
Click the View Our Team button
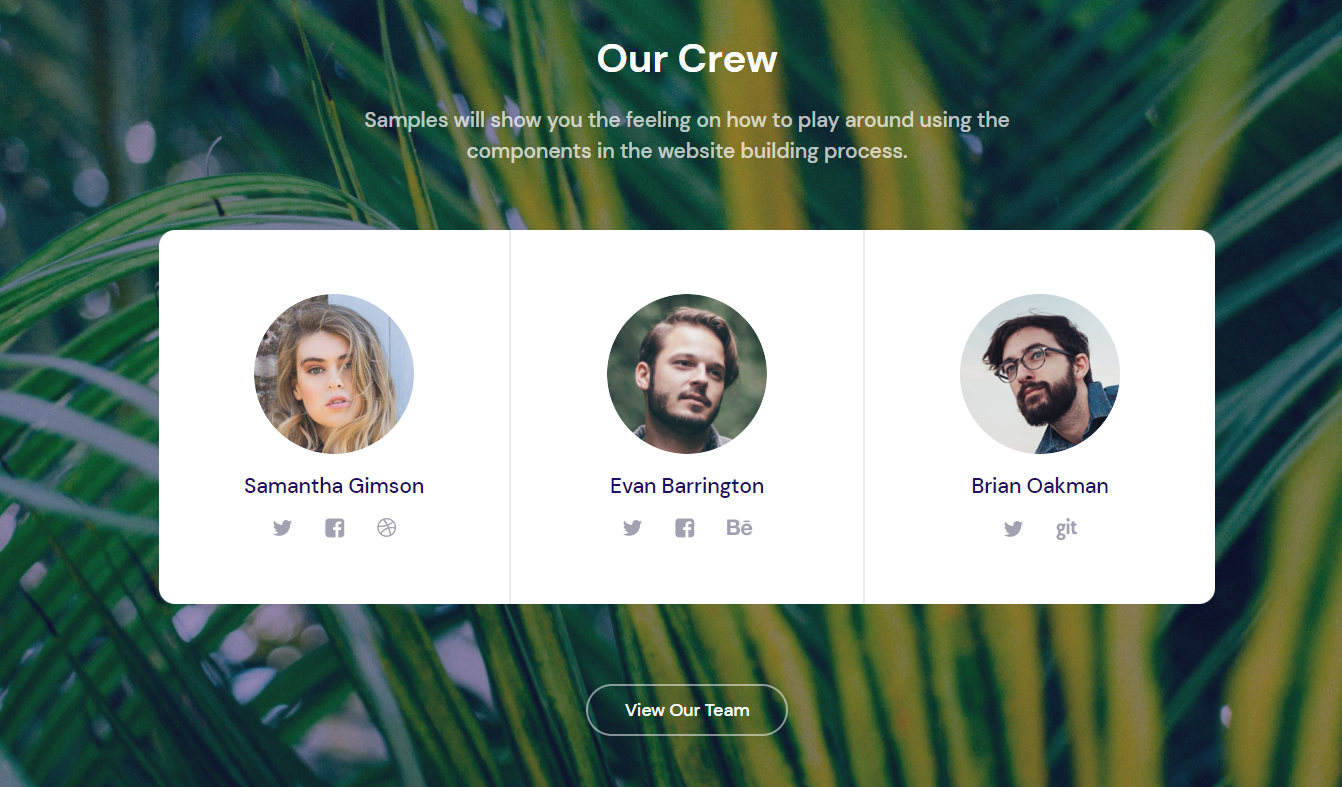[687, 710]
